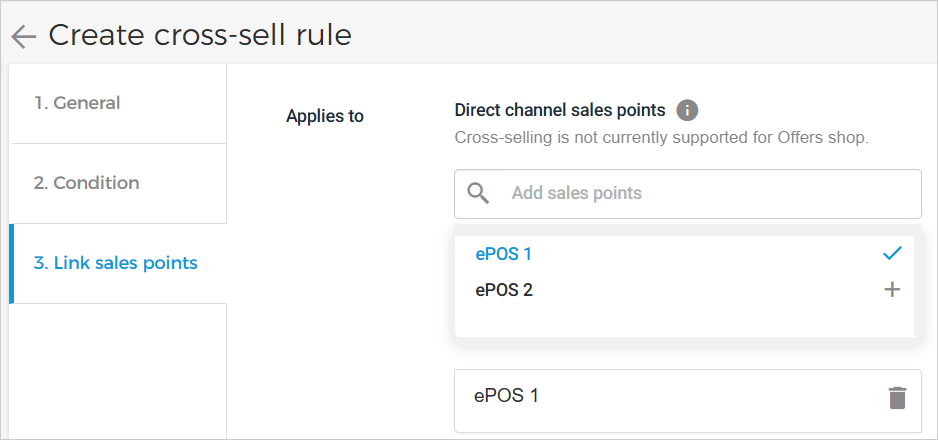
Task: Click the Offers shop cross-selling note
Action: coord(661,137)
